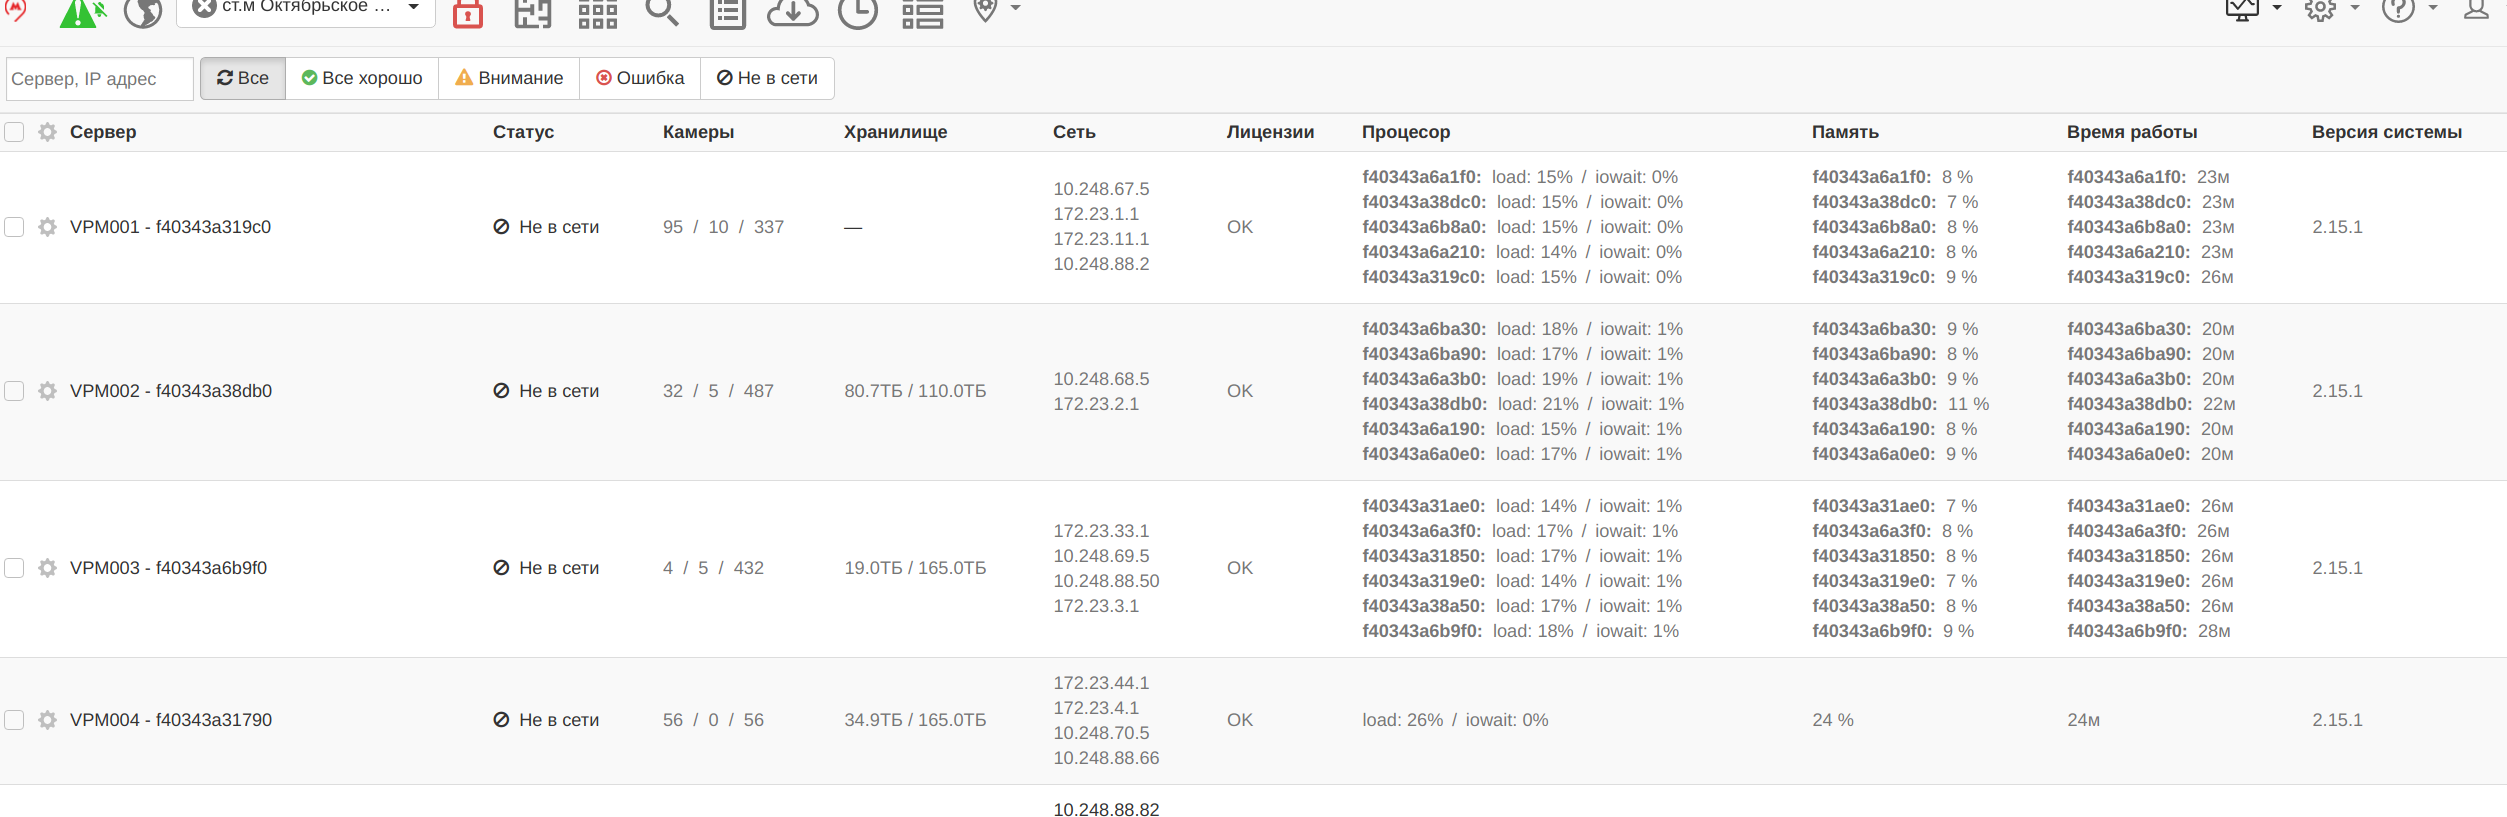The height and width of the screenshot is (817, 2507).
Task: Open the user profile icon
Action: (x=2476, y=10)
